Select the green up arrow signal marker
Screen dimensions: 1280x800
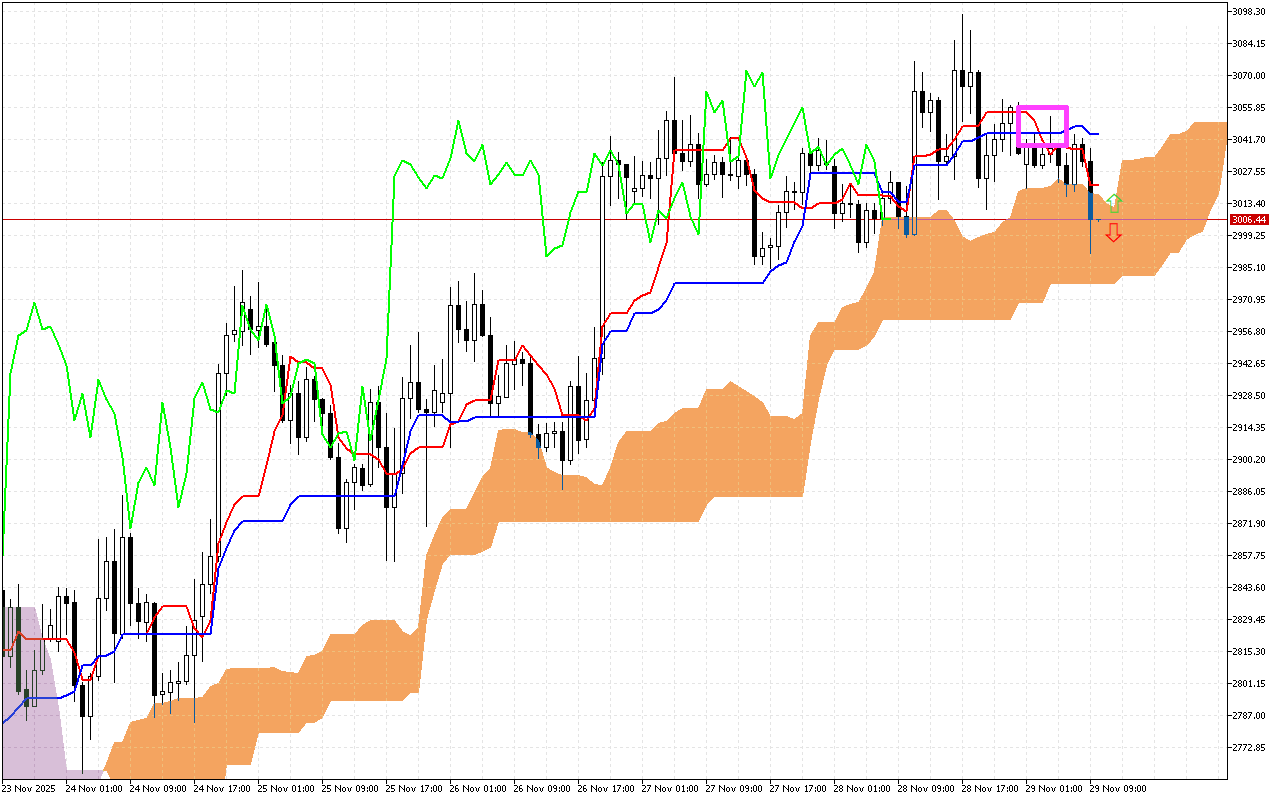(1115, 204)
